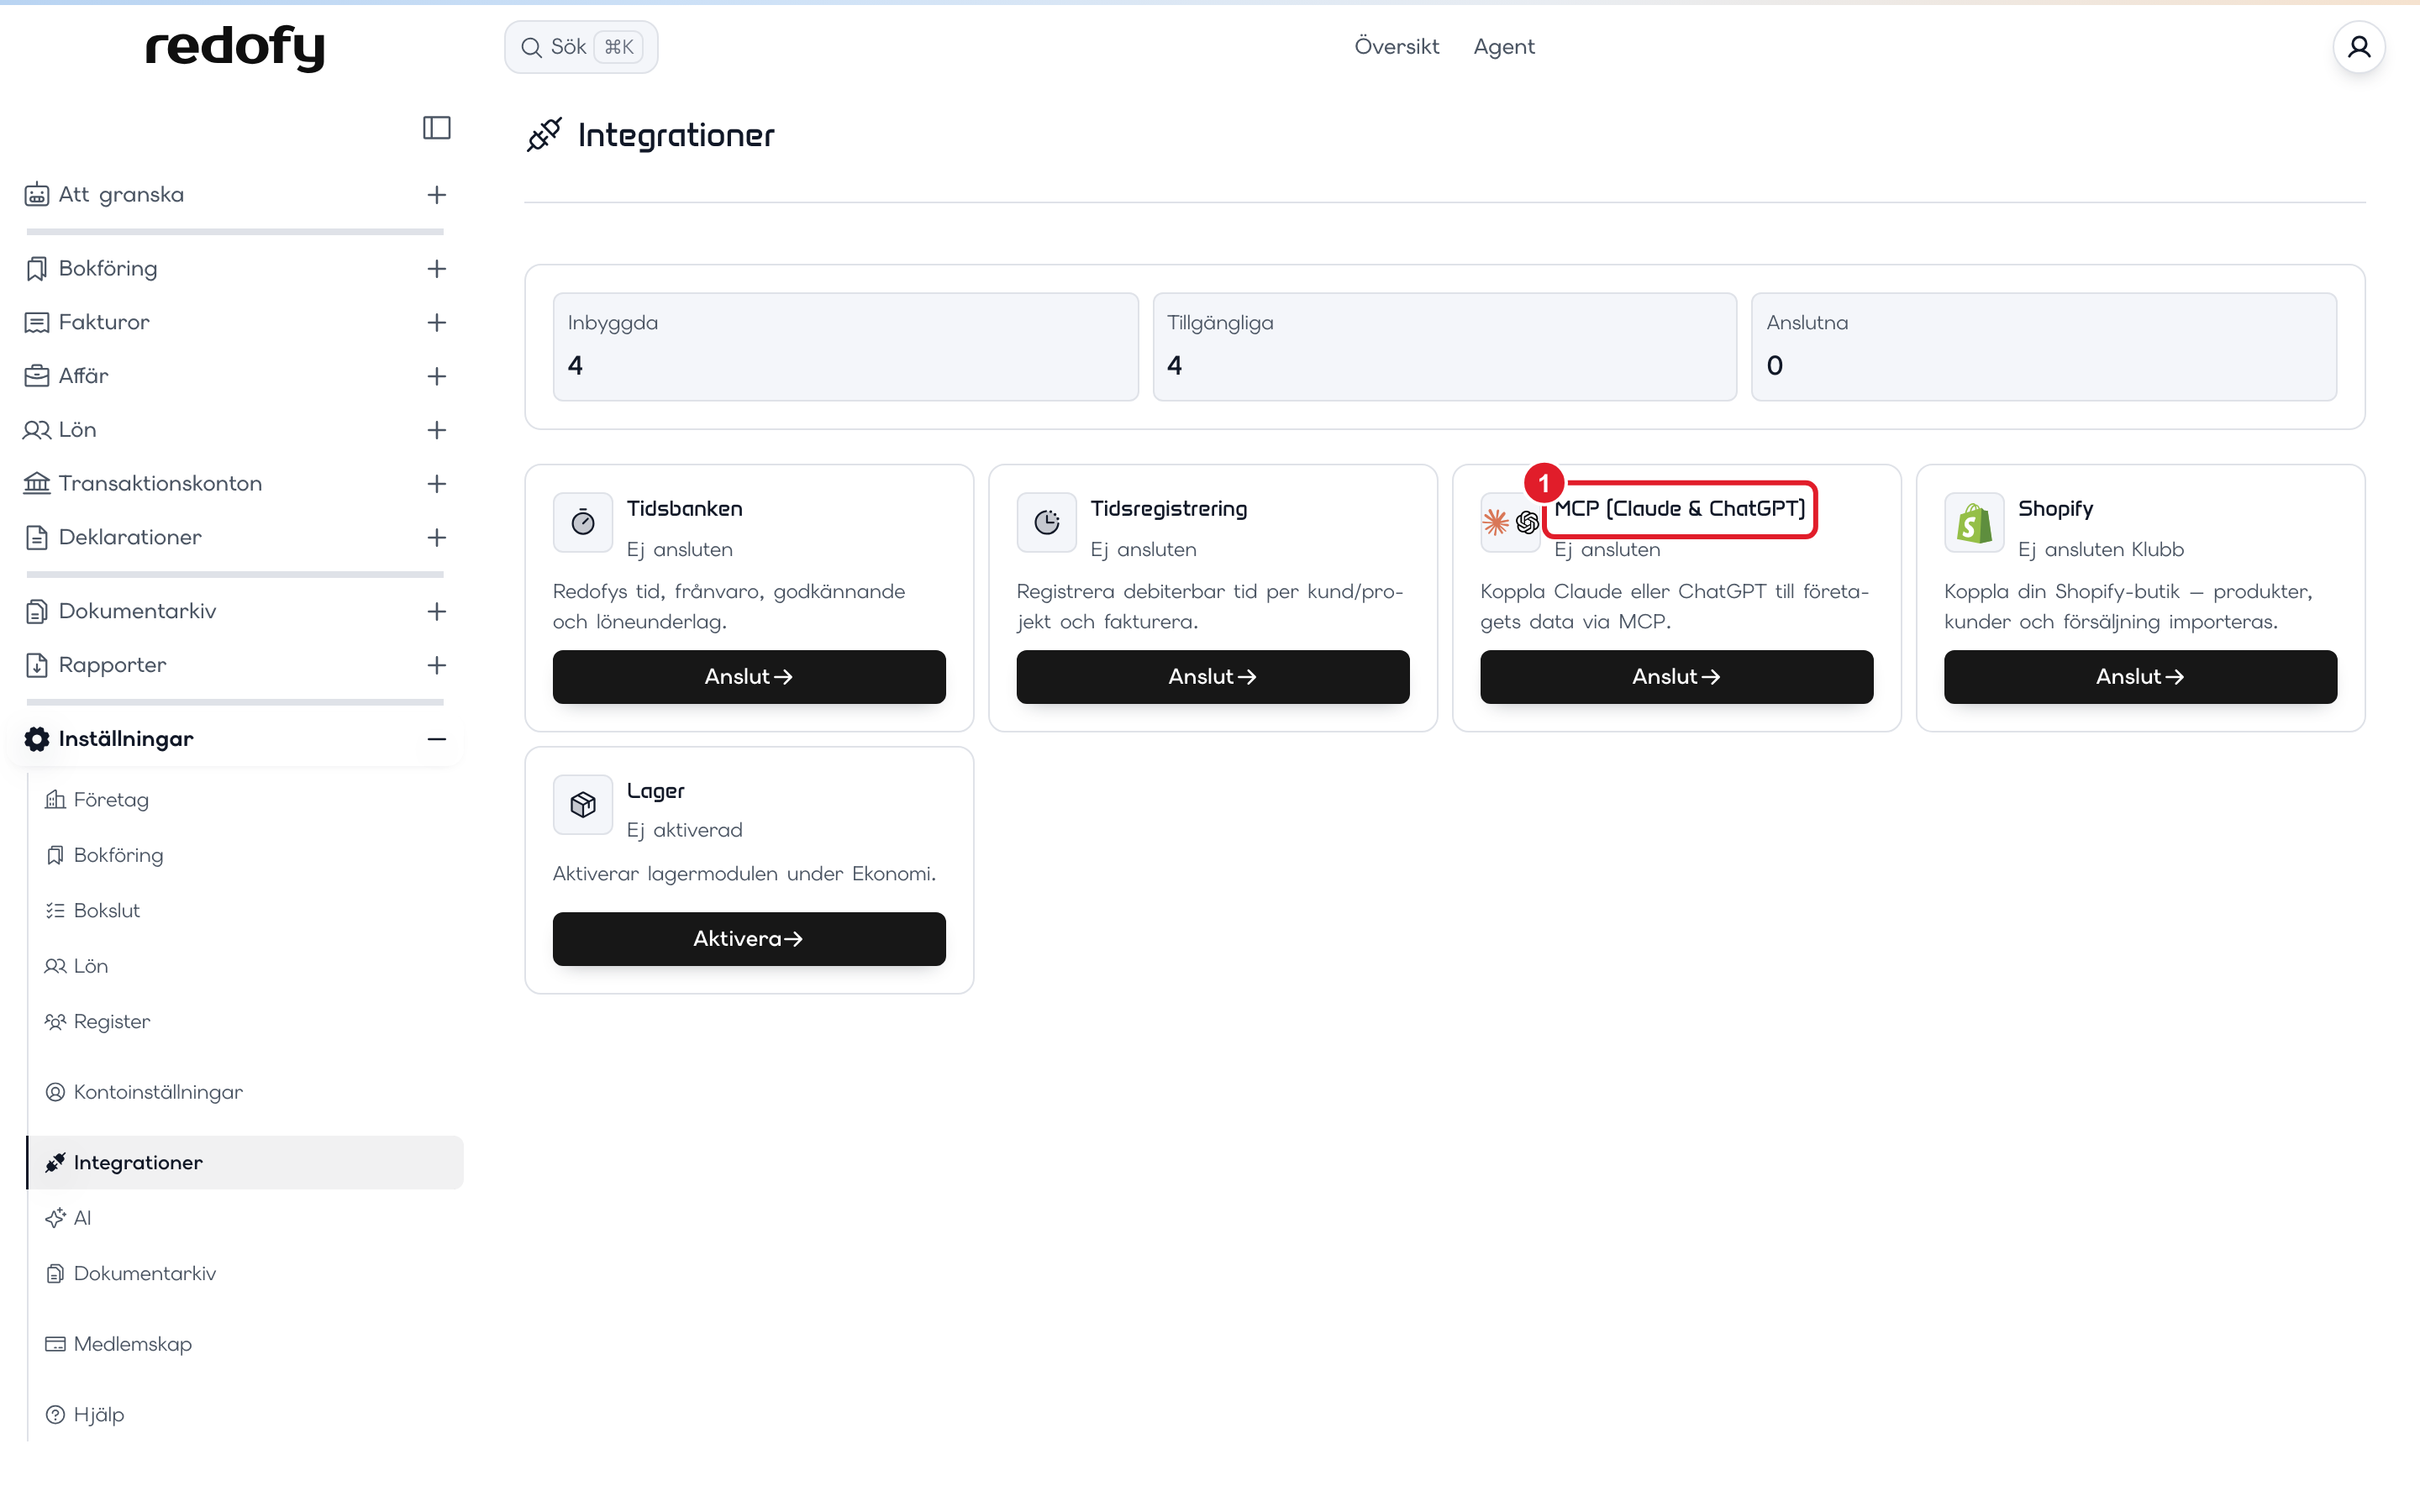2420x1512 pixels.
Task: Expand the Rapporter section
Action: tap(436, 665)
